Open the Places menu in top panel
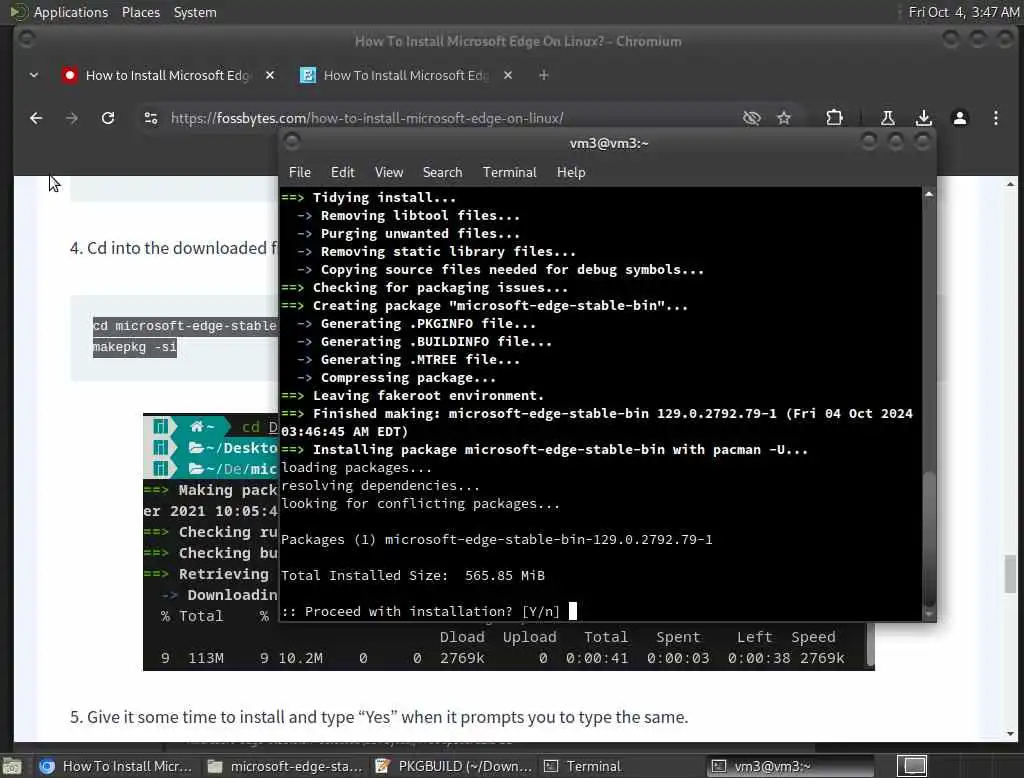The image size is (1024, 778). (x=140, y=12)
